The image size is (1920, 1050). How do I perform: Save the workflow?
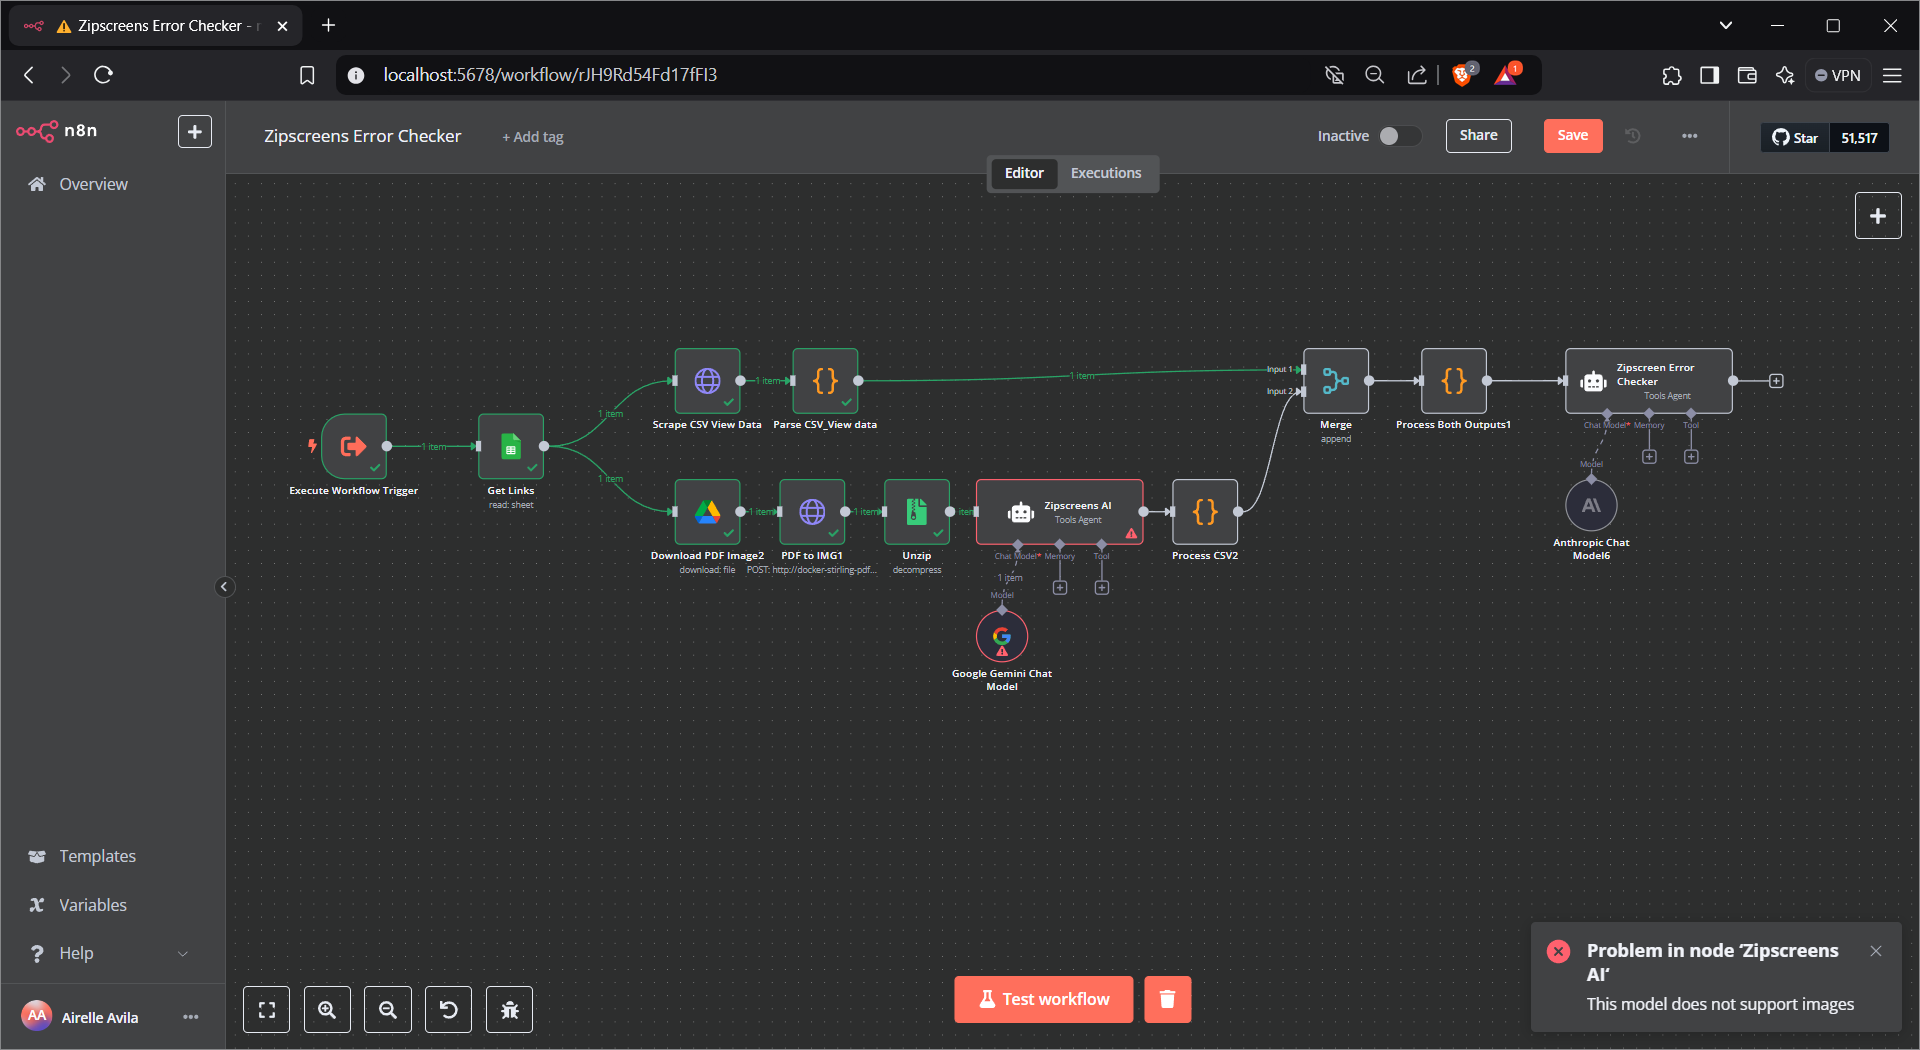click(x=1572, y=136)
